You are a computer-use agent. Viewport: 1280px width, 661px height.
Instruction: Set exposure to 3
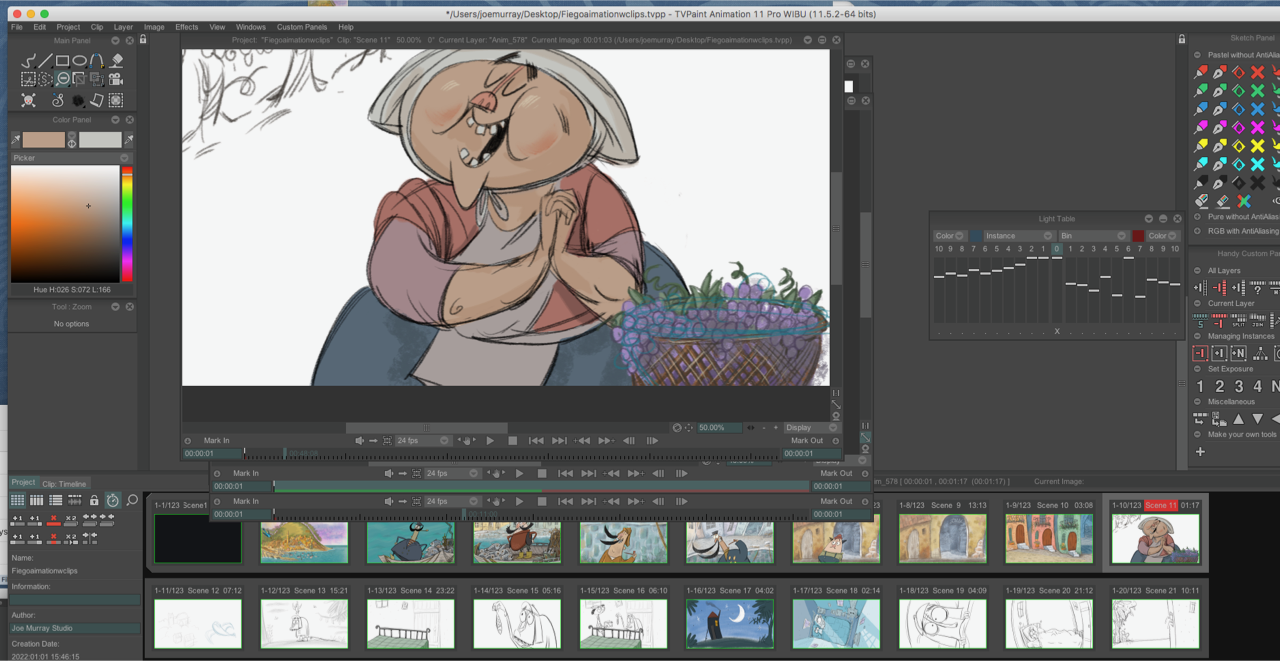coord(1239,386)
